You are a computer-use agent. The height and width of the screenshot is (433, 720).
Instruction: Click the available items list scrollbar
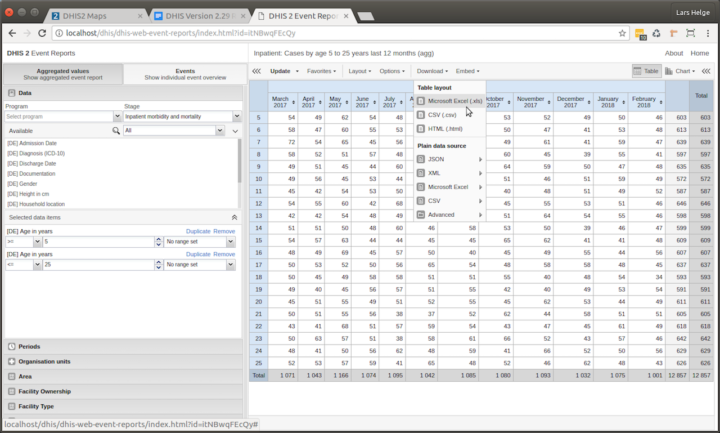(239, 161)
